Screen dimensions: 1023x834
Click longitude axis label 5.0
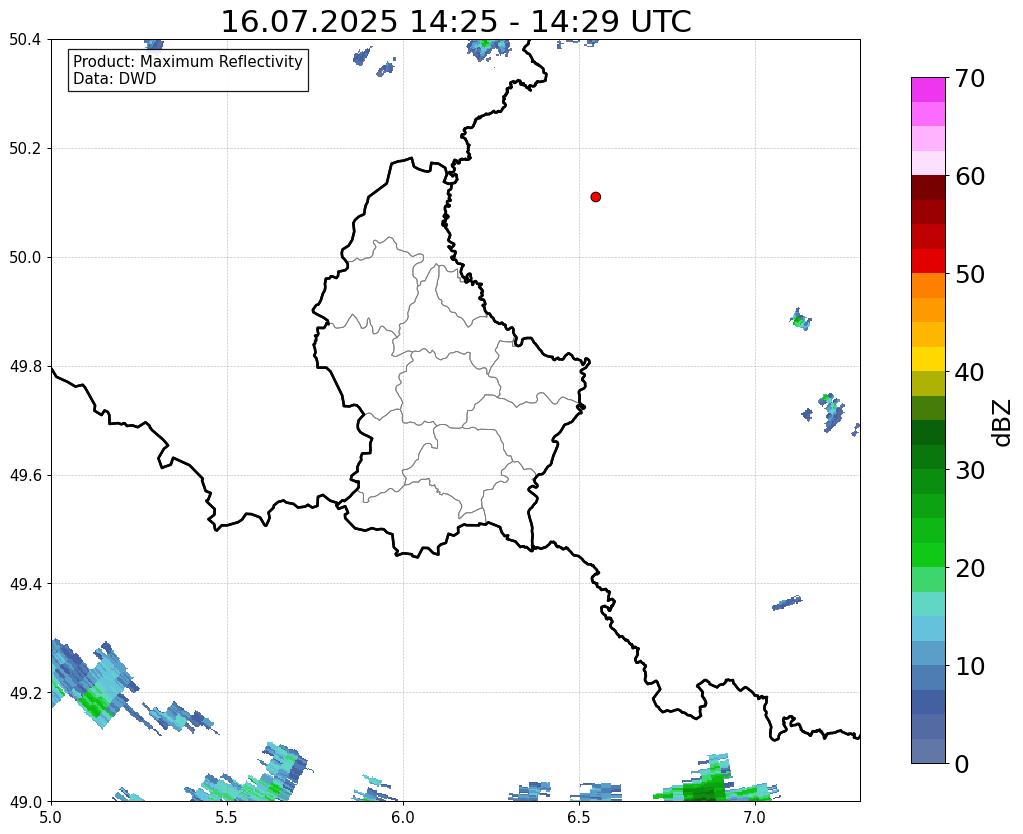(x=51, y=817)
